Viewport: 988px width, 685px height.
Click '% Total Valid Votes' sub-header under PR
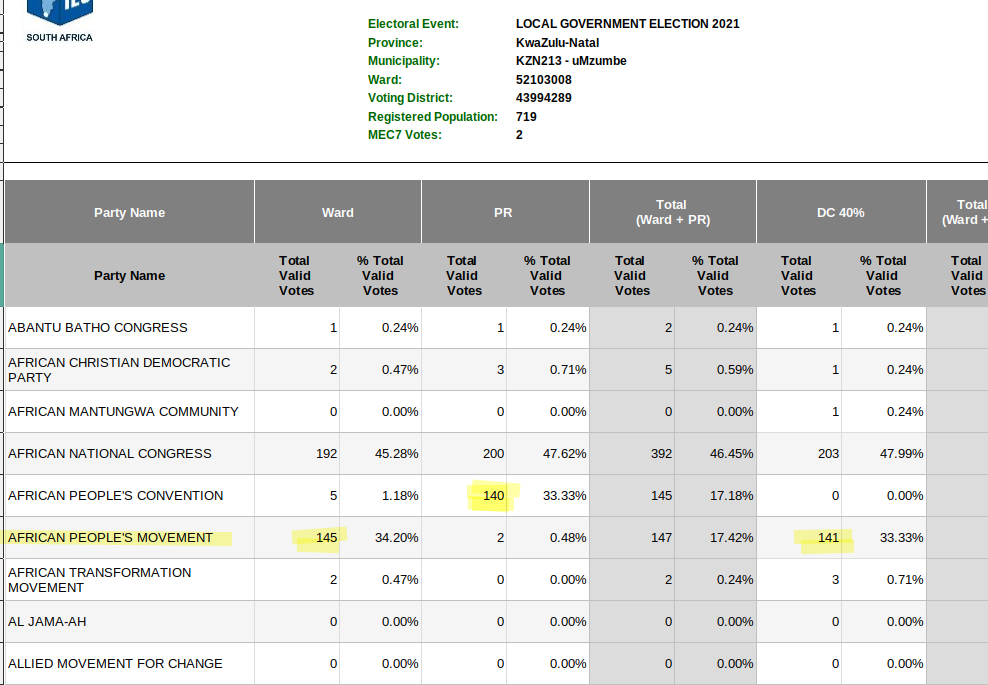(547, 275)
